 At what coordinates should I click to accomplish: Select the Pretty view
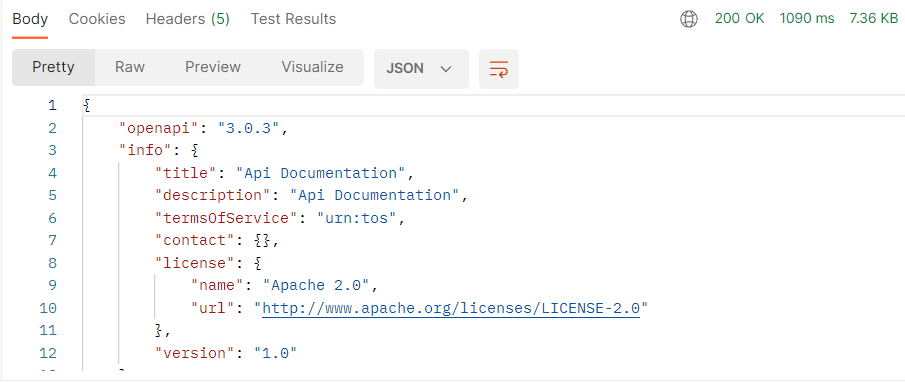coord(53,67)
